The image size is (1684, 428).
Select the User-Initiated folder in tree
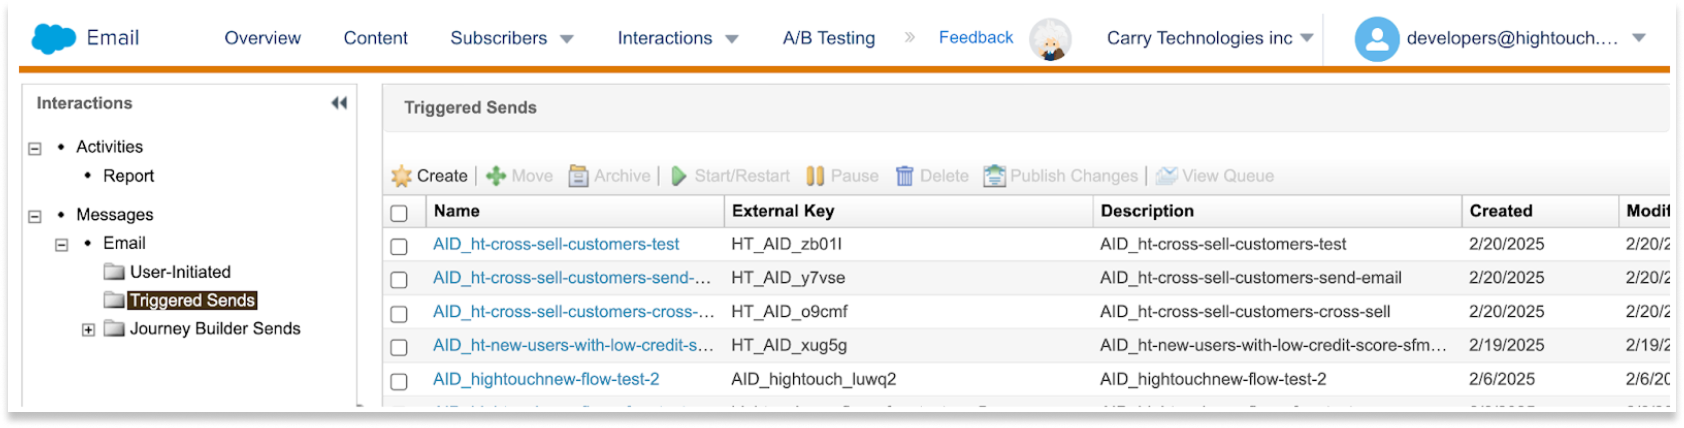179,272
